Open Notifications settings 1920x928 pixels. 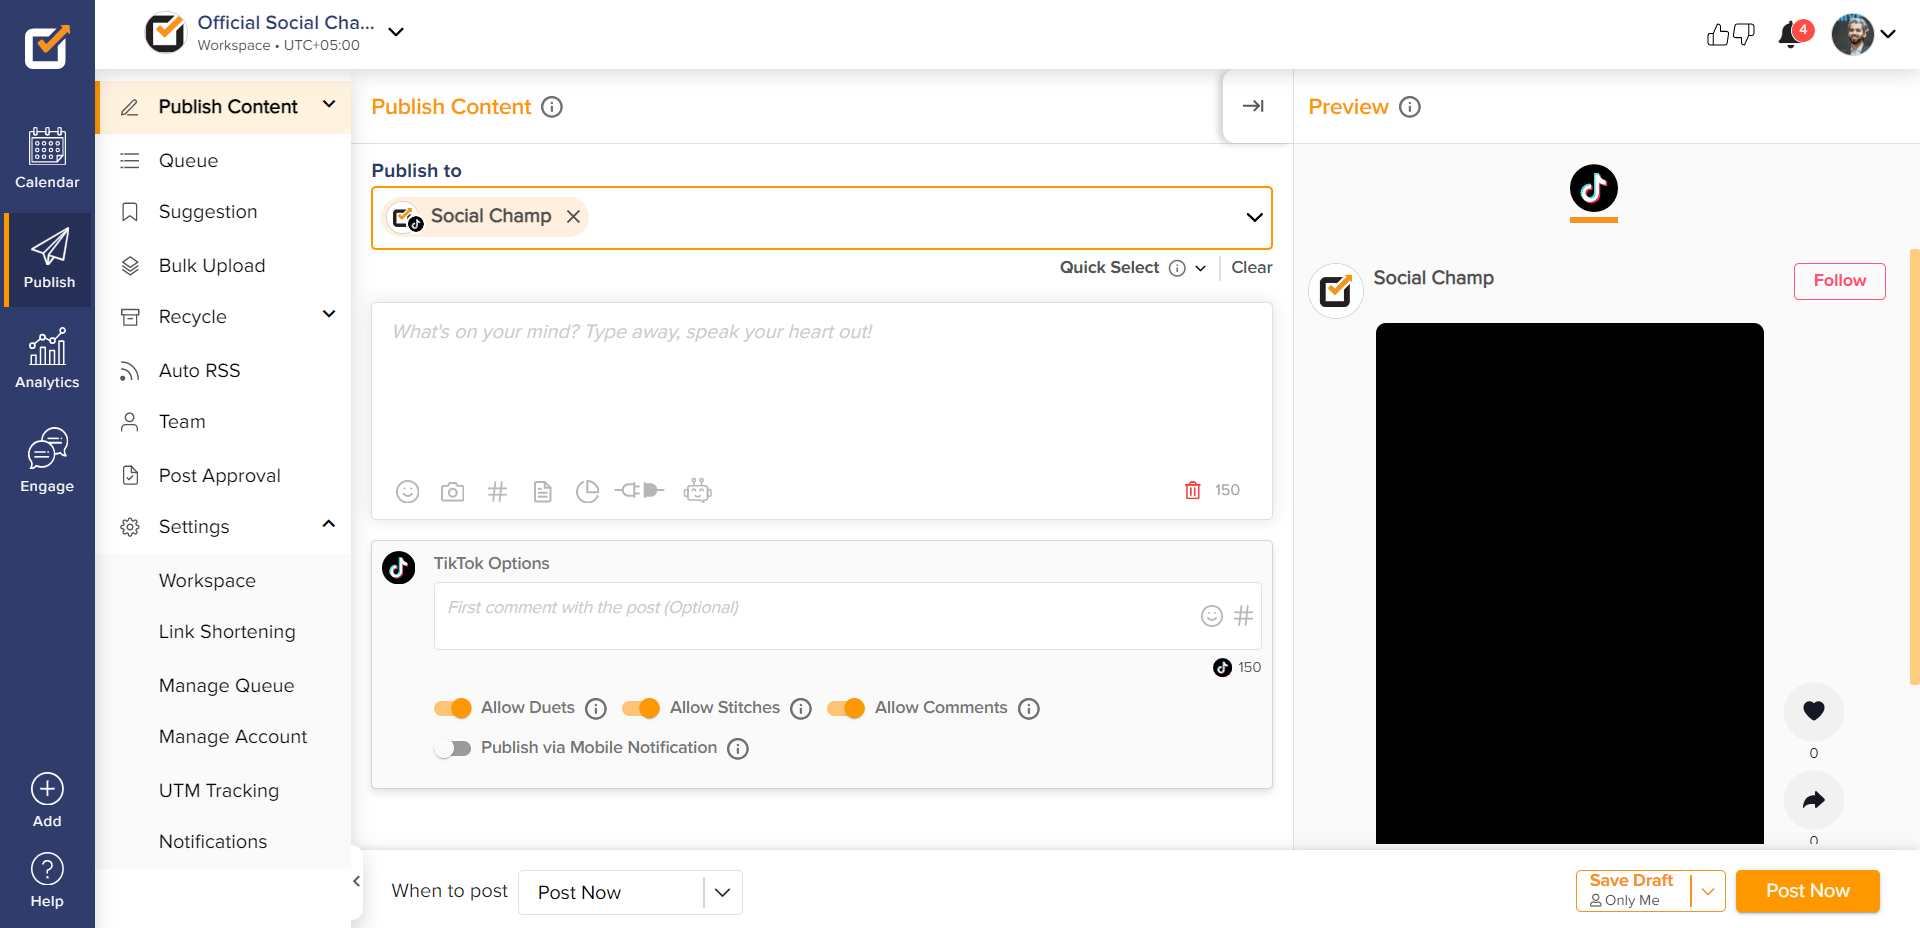click(x=213, y=842)
